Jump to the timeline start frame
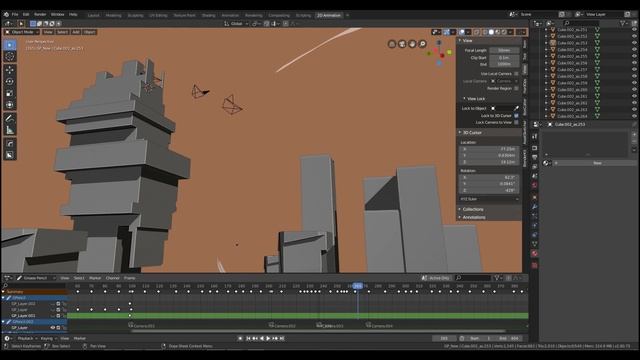The image size is (640, 360). (248, 338)
